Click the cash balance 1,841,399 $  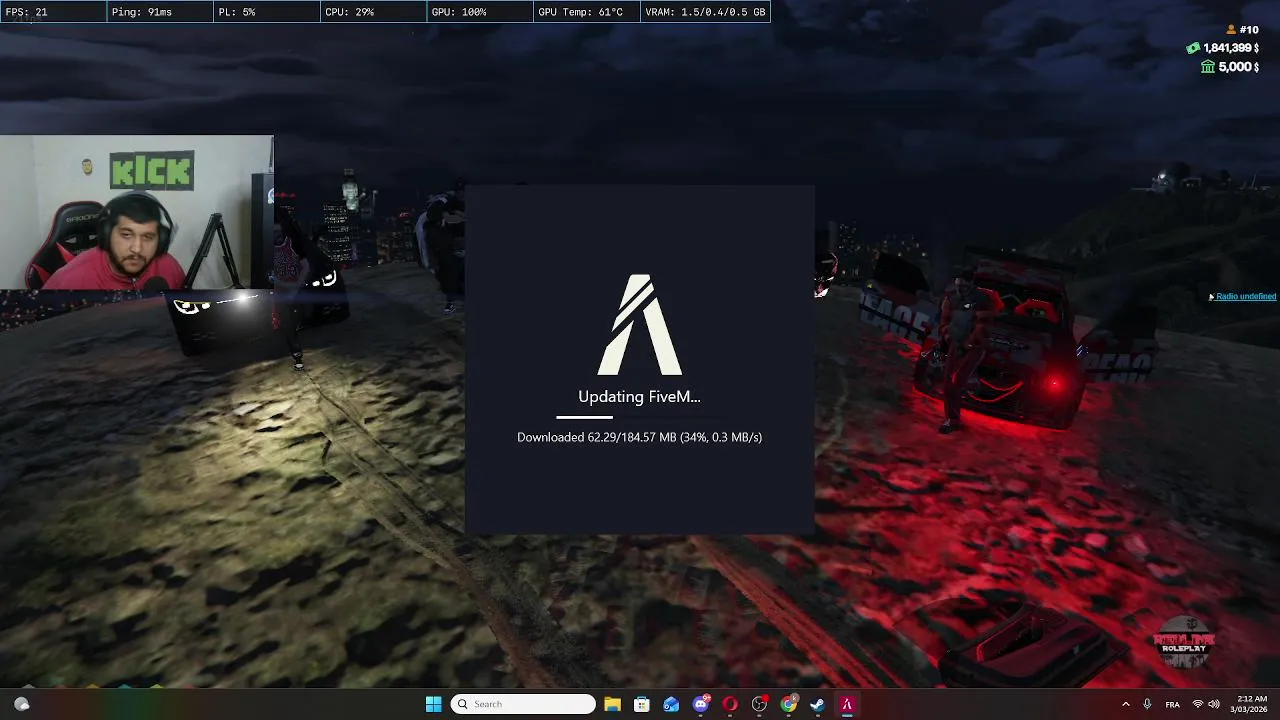click(x=1230, y=48)
